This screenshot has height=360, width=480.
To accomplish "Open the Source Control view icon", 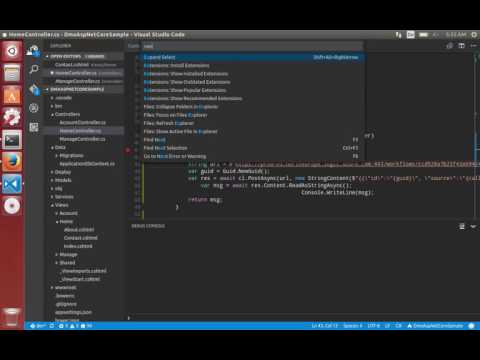I will point(34,89).
